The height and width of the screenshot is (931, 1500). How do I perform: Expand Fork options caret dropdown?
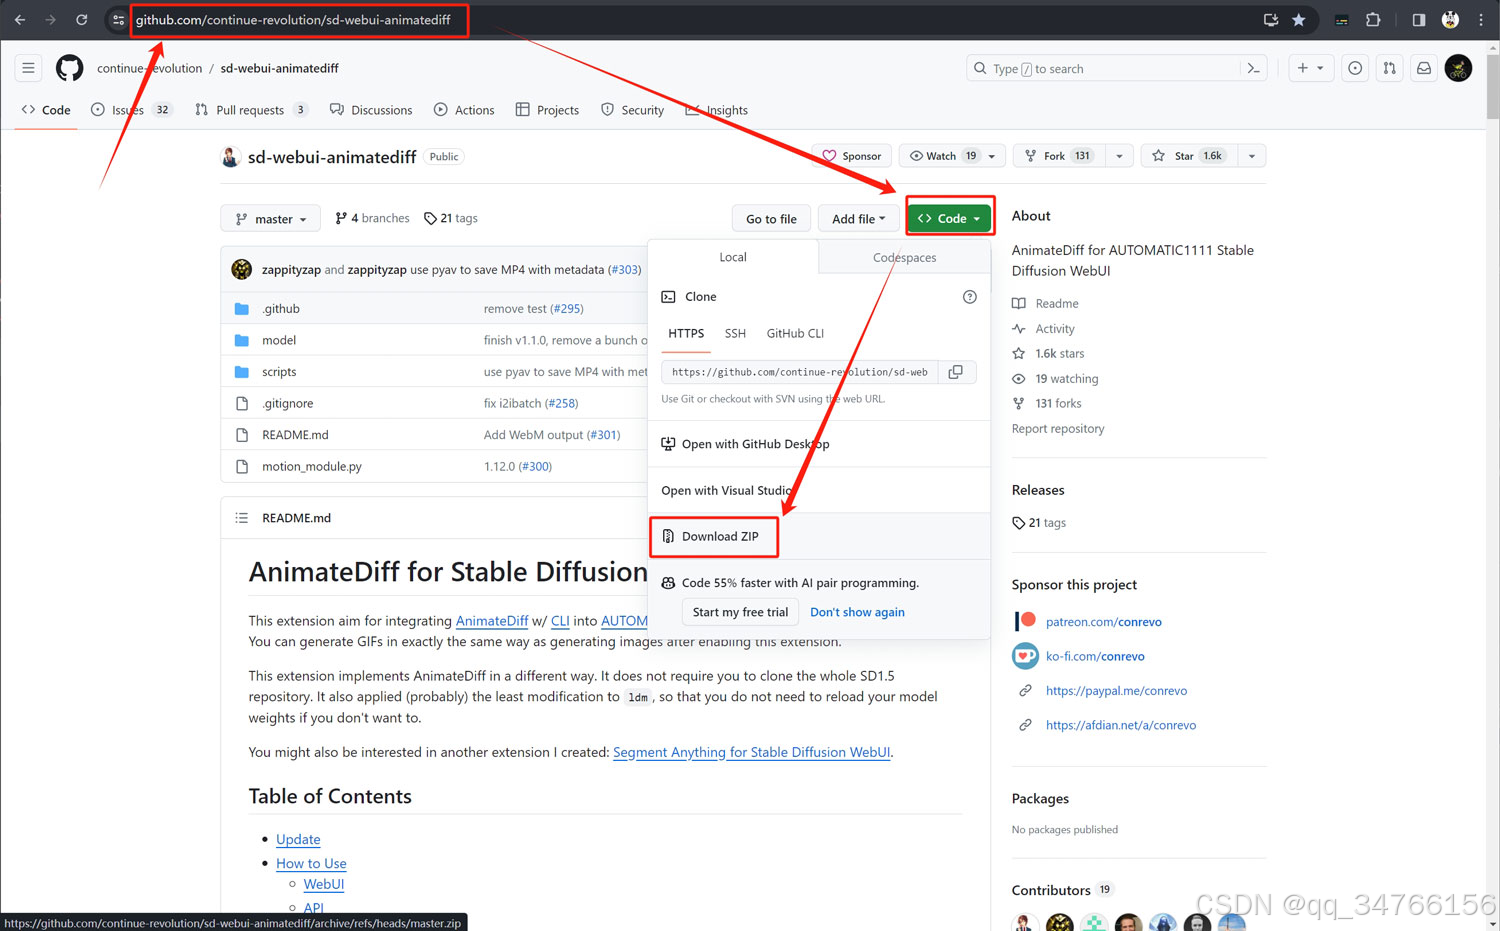[x=1119, y=156]
